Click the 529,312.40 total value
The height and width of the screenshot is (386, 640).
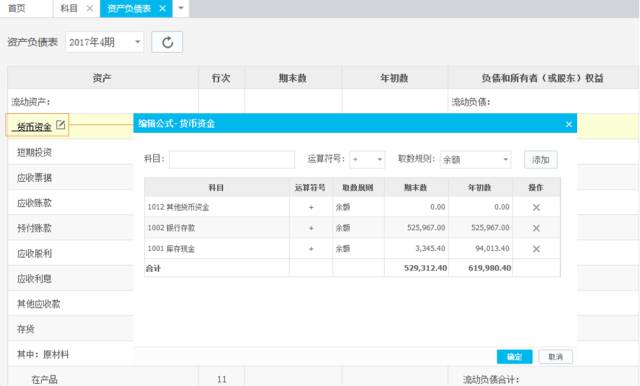coord(425,268)
